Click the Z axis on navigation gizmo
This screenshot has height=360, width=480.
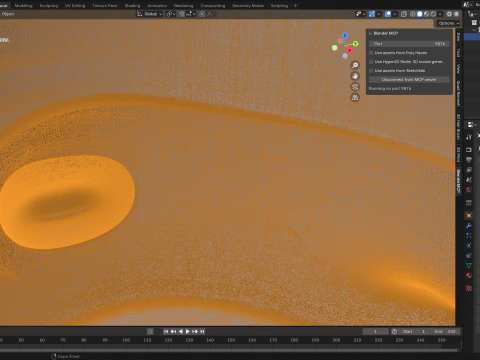tap(345, 35)
